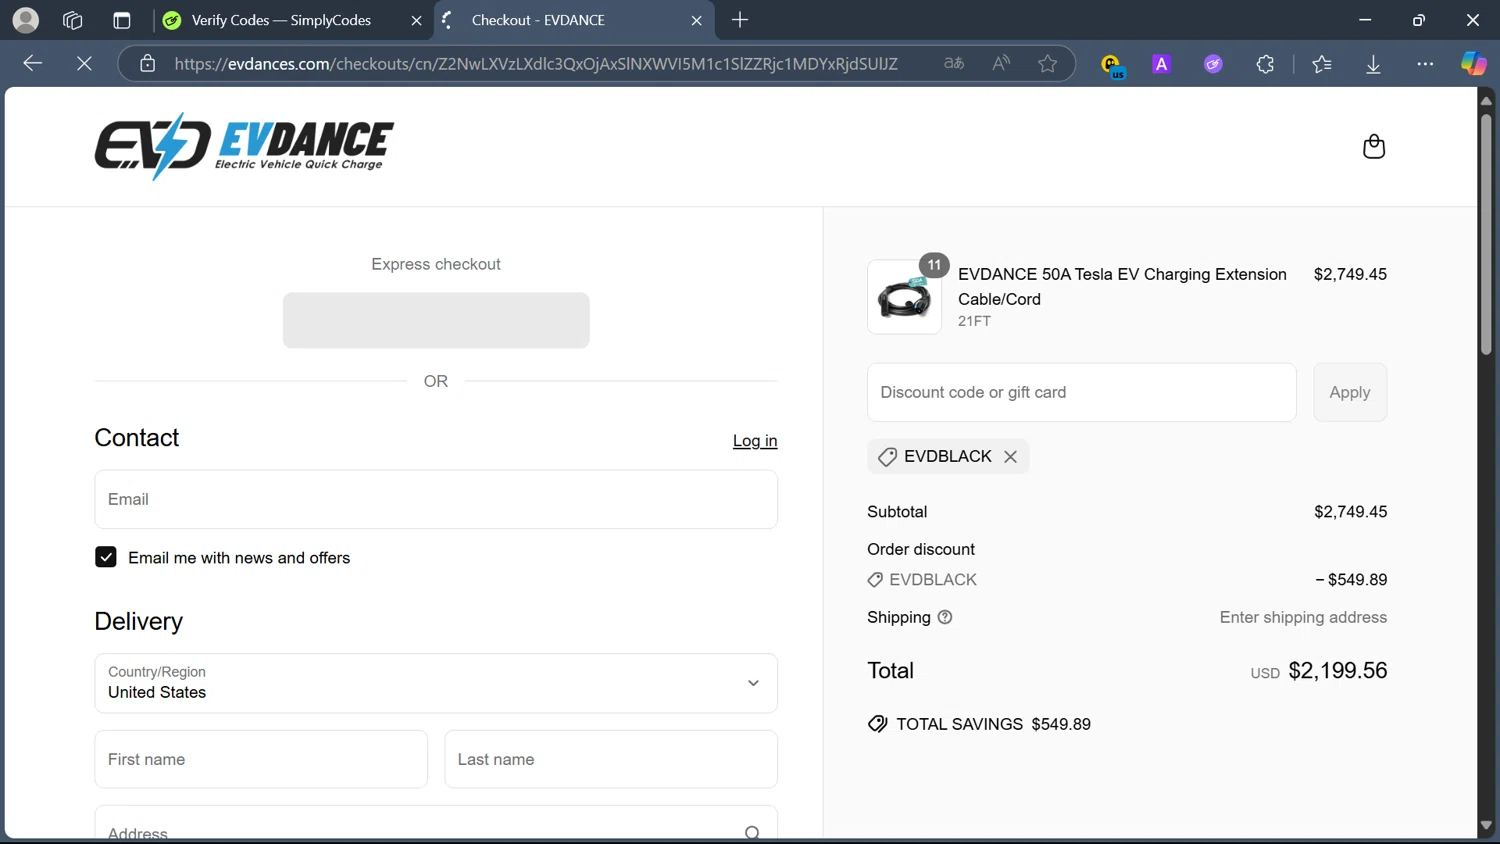Remove the EVDBLACK discount code chip
This screenshot has width=1500, height=844.
coord(1011,457)
